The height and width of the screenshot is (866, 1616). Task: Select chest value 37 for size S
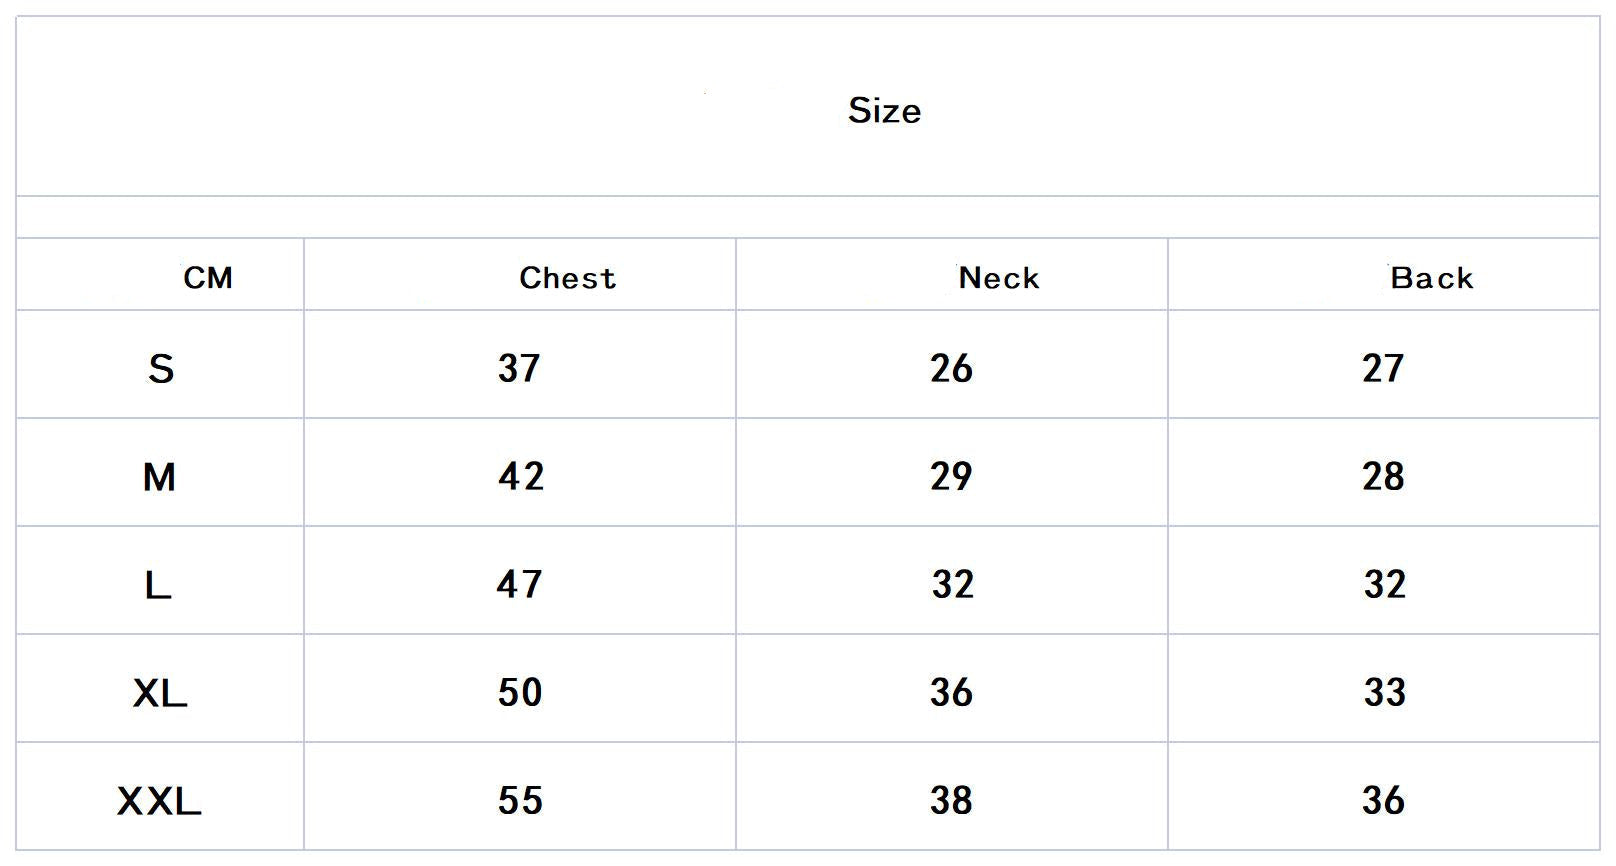point(519,368)
